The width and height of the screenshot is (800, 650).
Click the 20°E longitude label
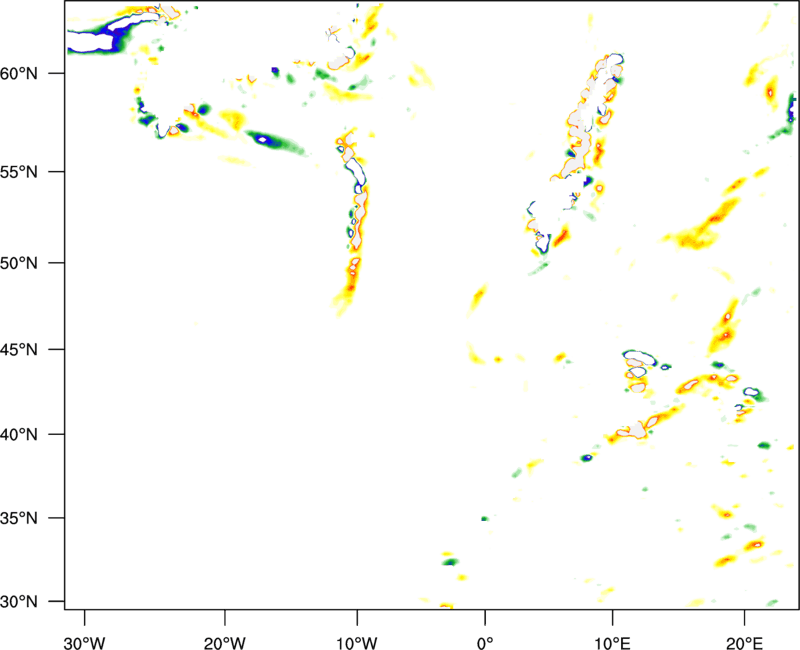(744, 643)
